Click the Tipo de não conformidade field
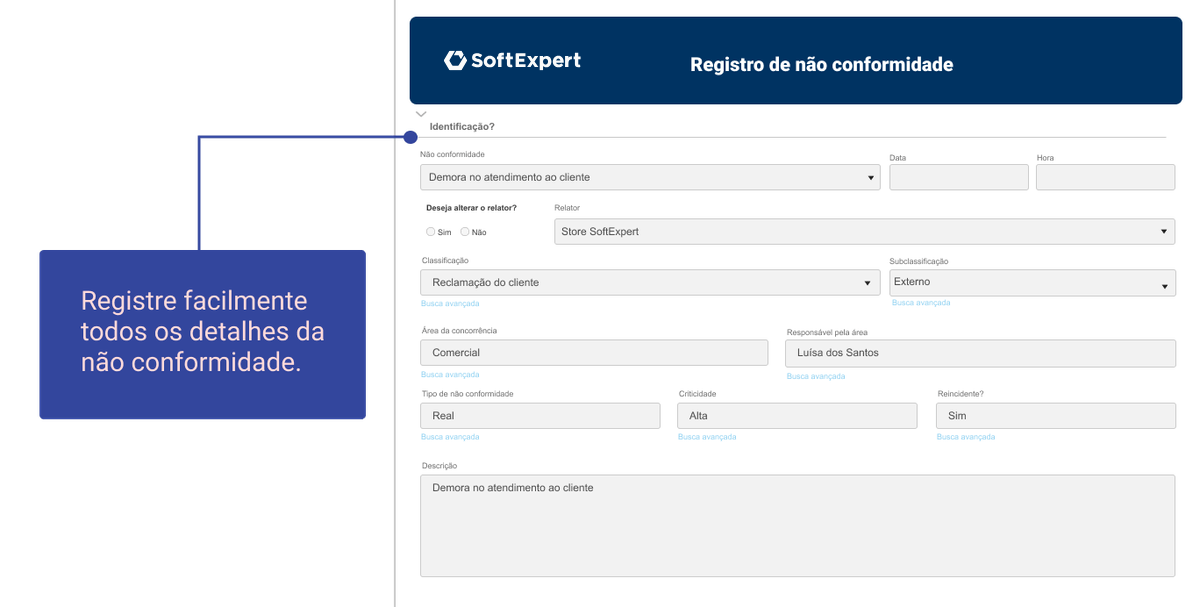 pos(540,415)
